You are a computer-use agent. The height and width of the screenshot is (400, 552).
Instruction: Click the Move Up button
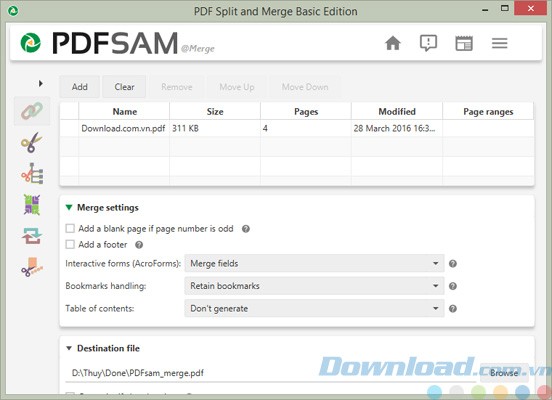(x=237, y=87)
